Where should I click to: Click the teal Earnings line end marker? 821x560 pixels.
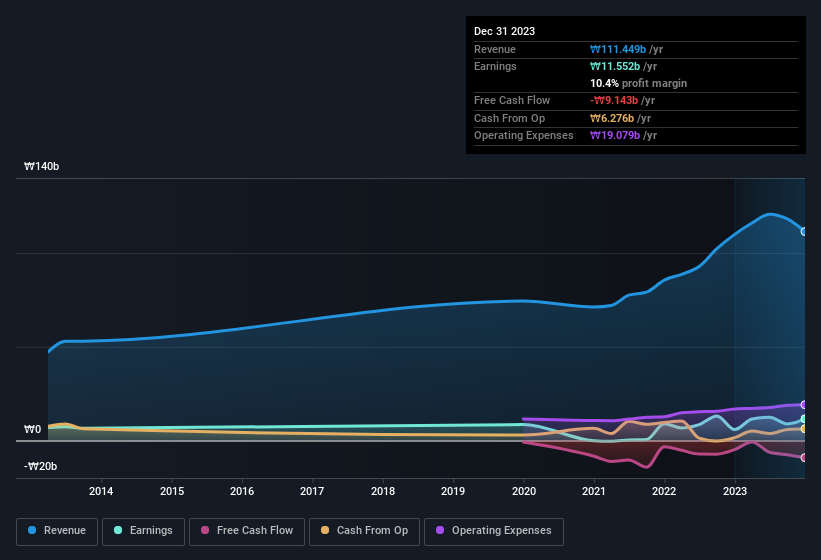pyautogui.click(x=804, y=419)
